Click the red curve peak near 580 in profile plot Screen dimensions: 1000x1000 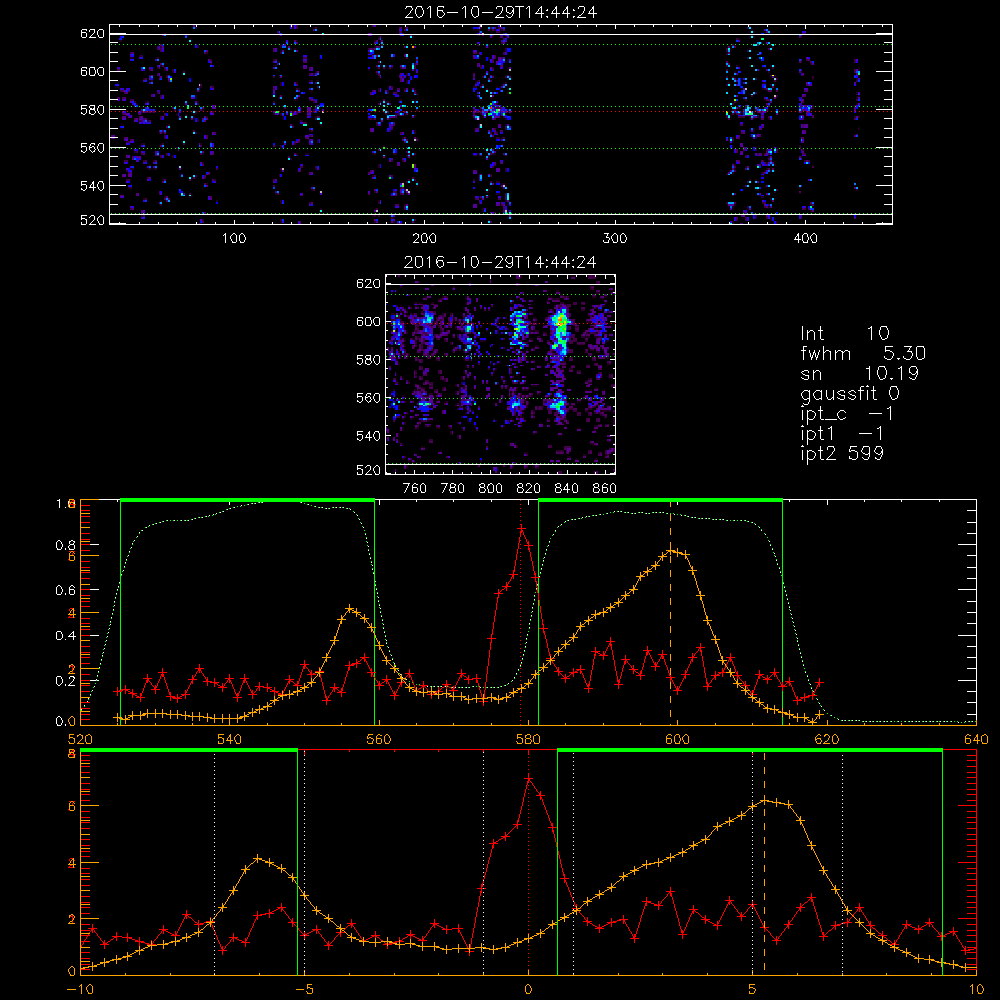click(x=522, y=528)
